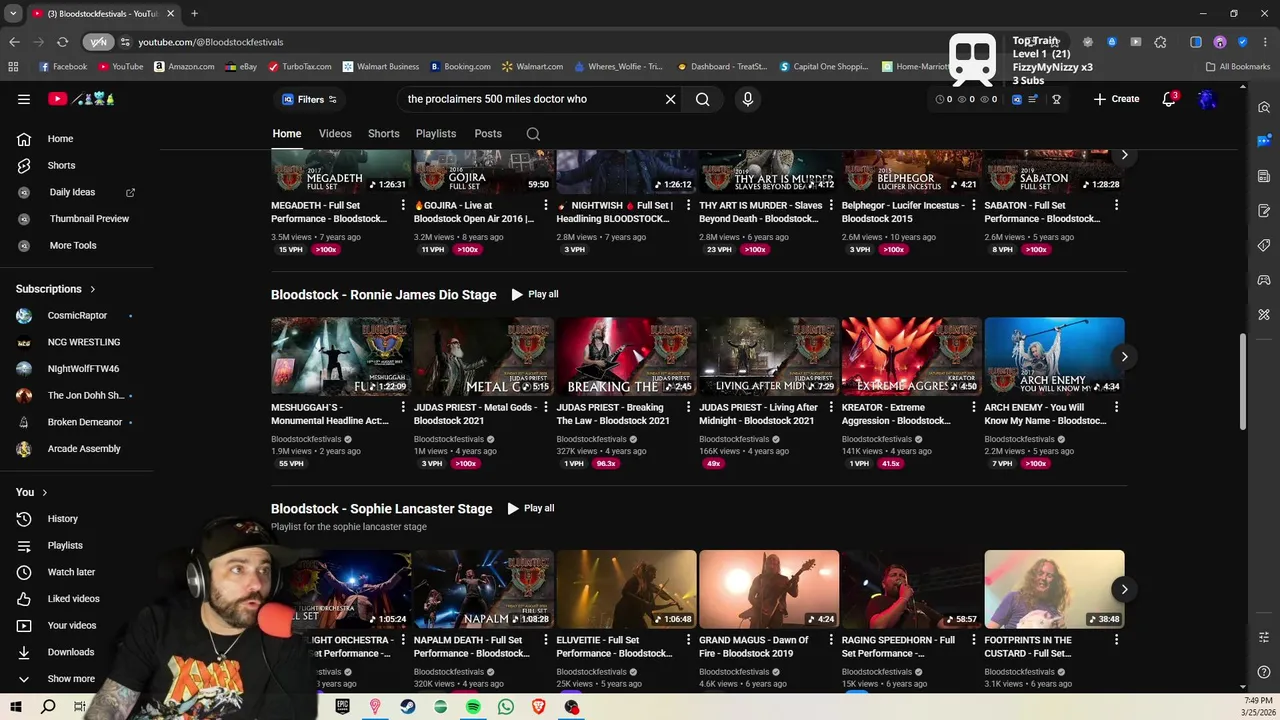The height and width of the screenshot is (720, 1280).
Task: Switch to the Videos tab
Action: 335,133
